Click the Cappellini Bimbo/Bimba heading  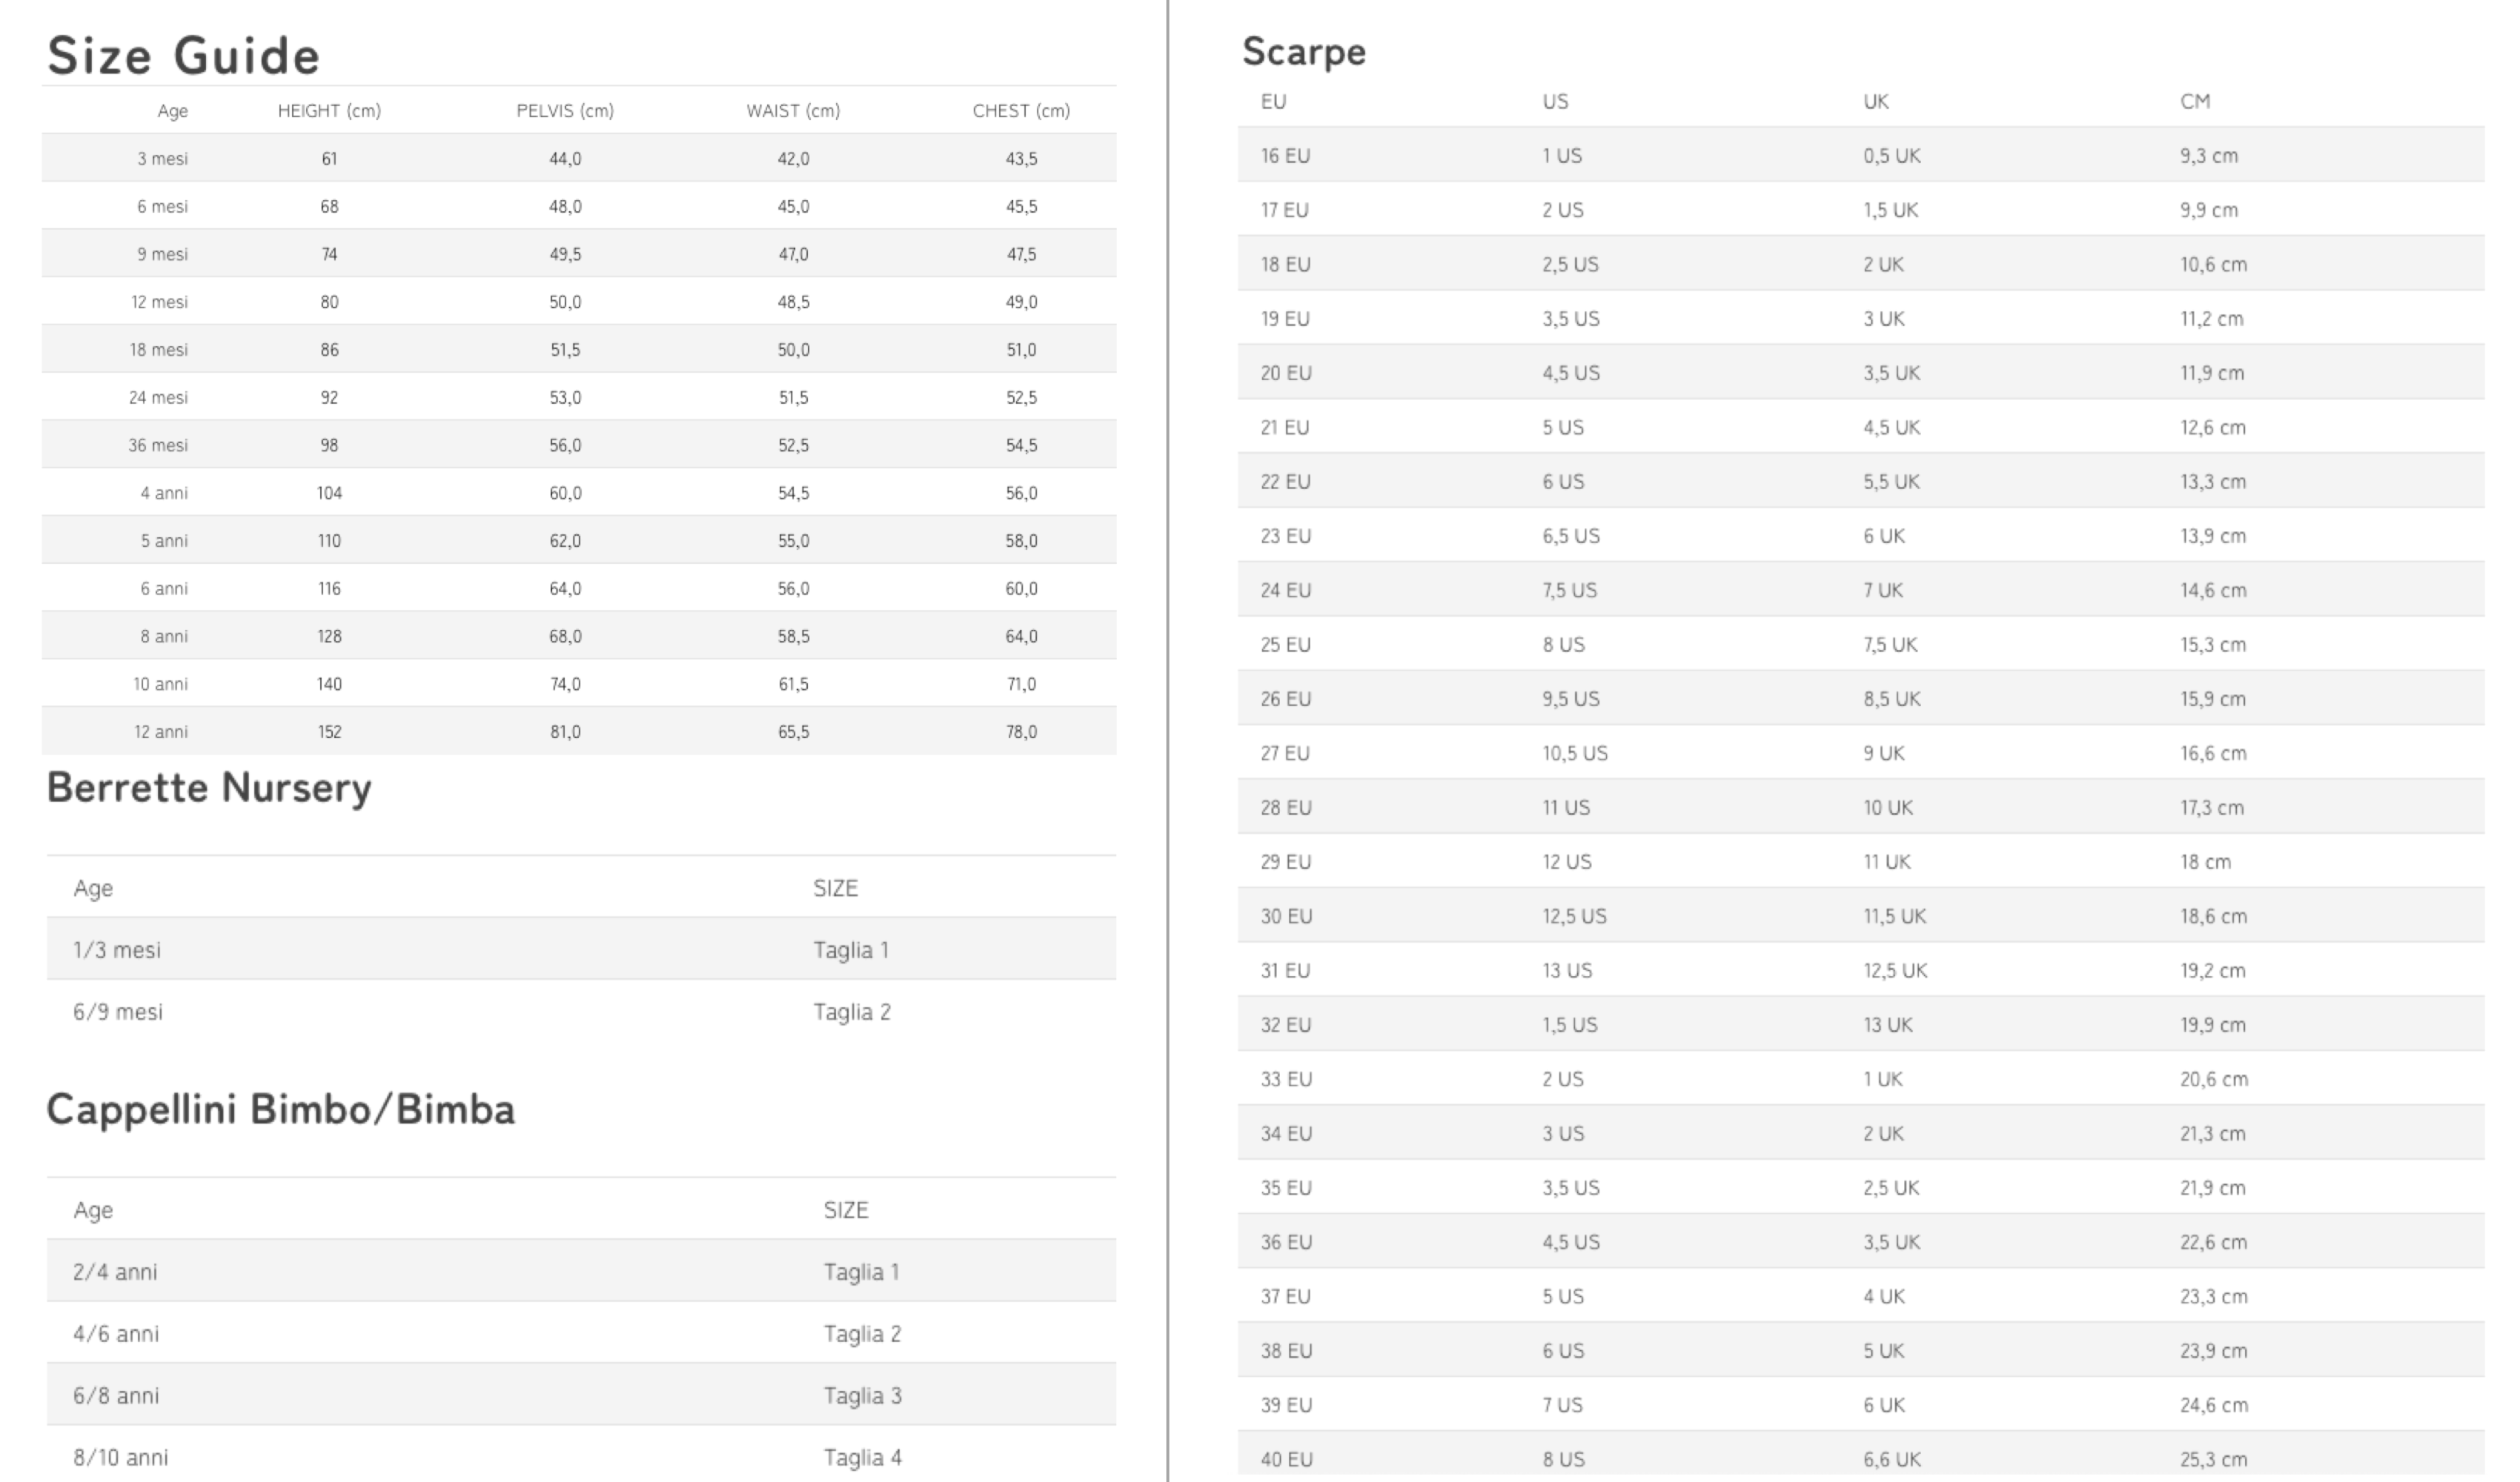point(281,1109)
